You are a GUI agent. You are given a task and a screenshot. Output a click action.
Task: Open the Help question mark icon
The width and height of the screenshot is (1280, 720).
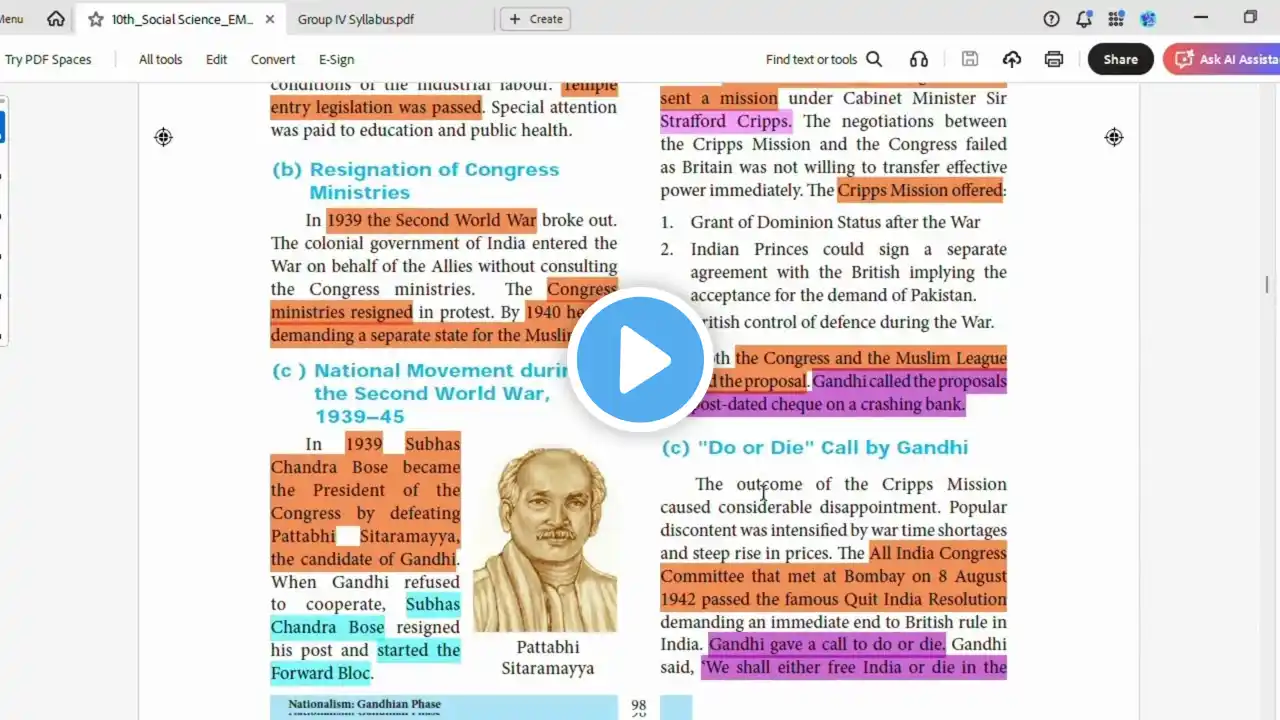point(1051,19)
